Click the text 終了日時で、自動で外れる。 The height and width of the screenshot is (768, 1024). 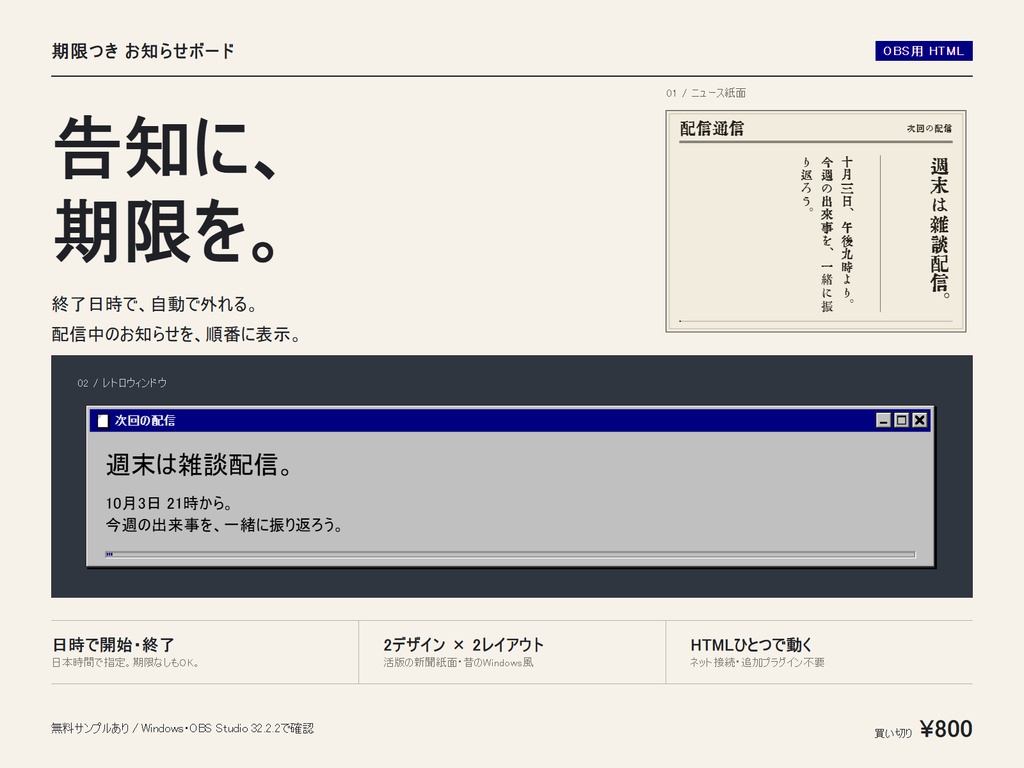[x=155, y=304]
